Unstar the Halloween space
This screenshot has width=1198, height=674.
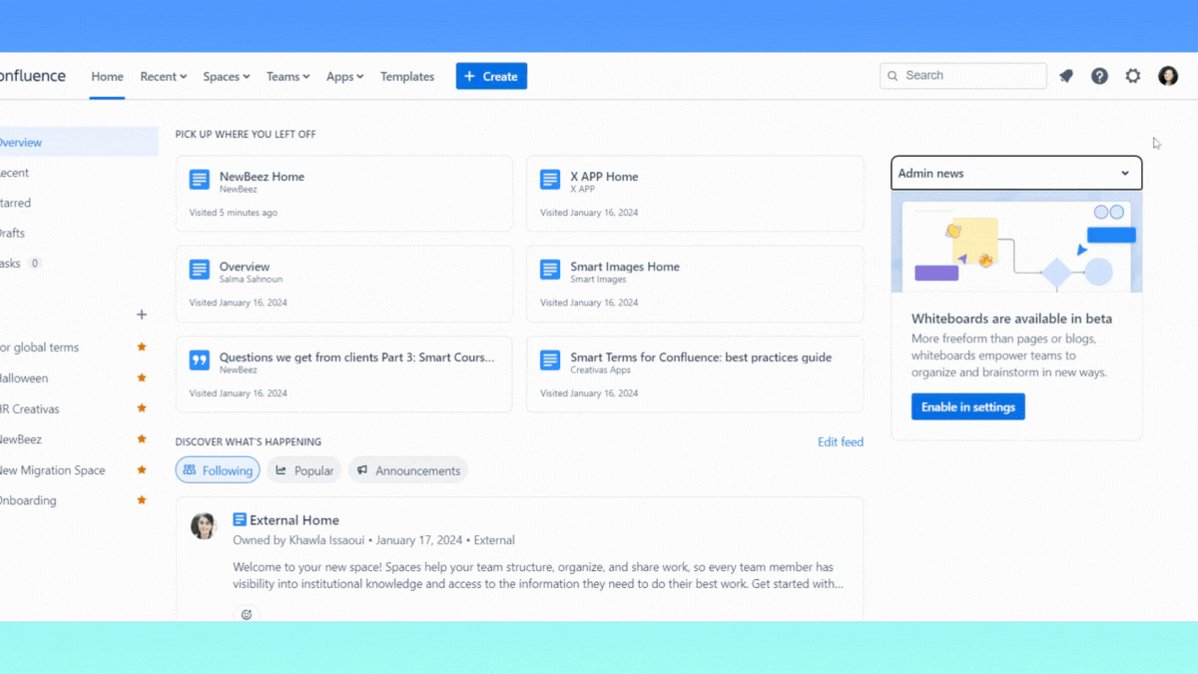coord(141,378)
